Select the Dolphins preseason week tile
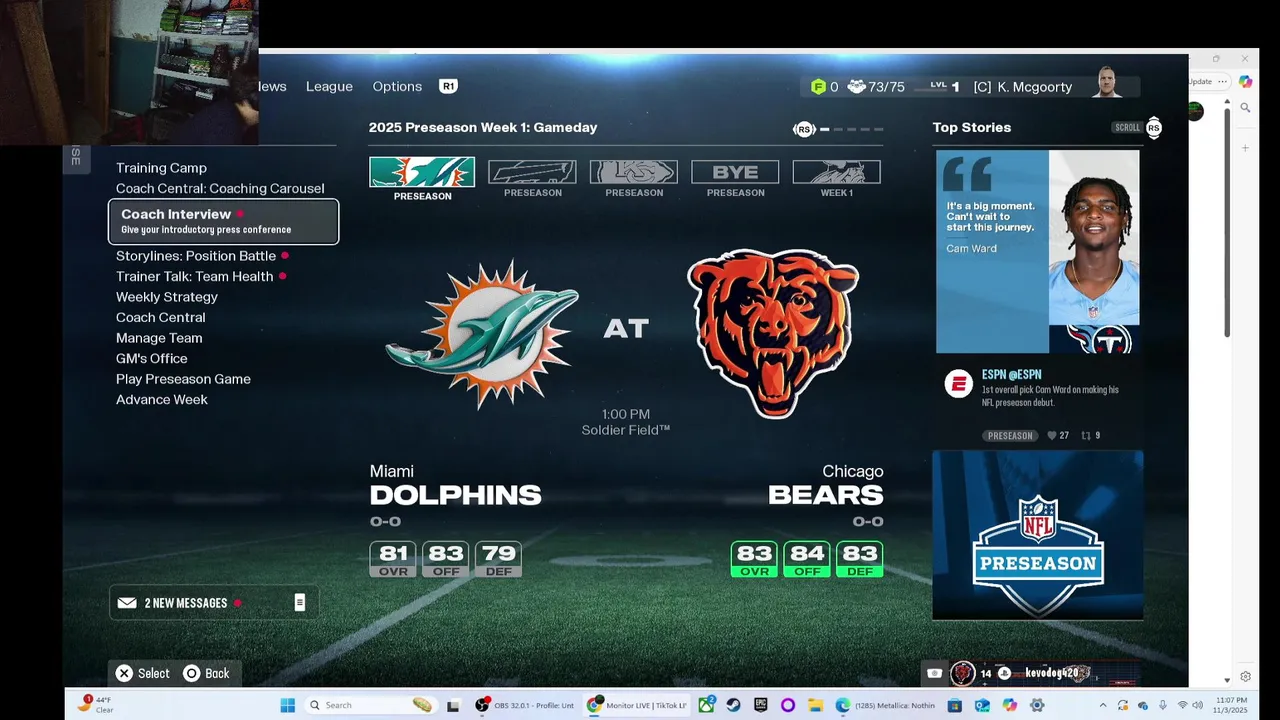Screen dimensions: 1280x720 click(x=422, y=172)
